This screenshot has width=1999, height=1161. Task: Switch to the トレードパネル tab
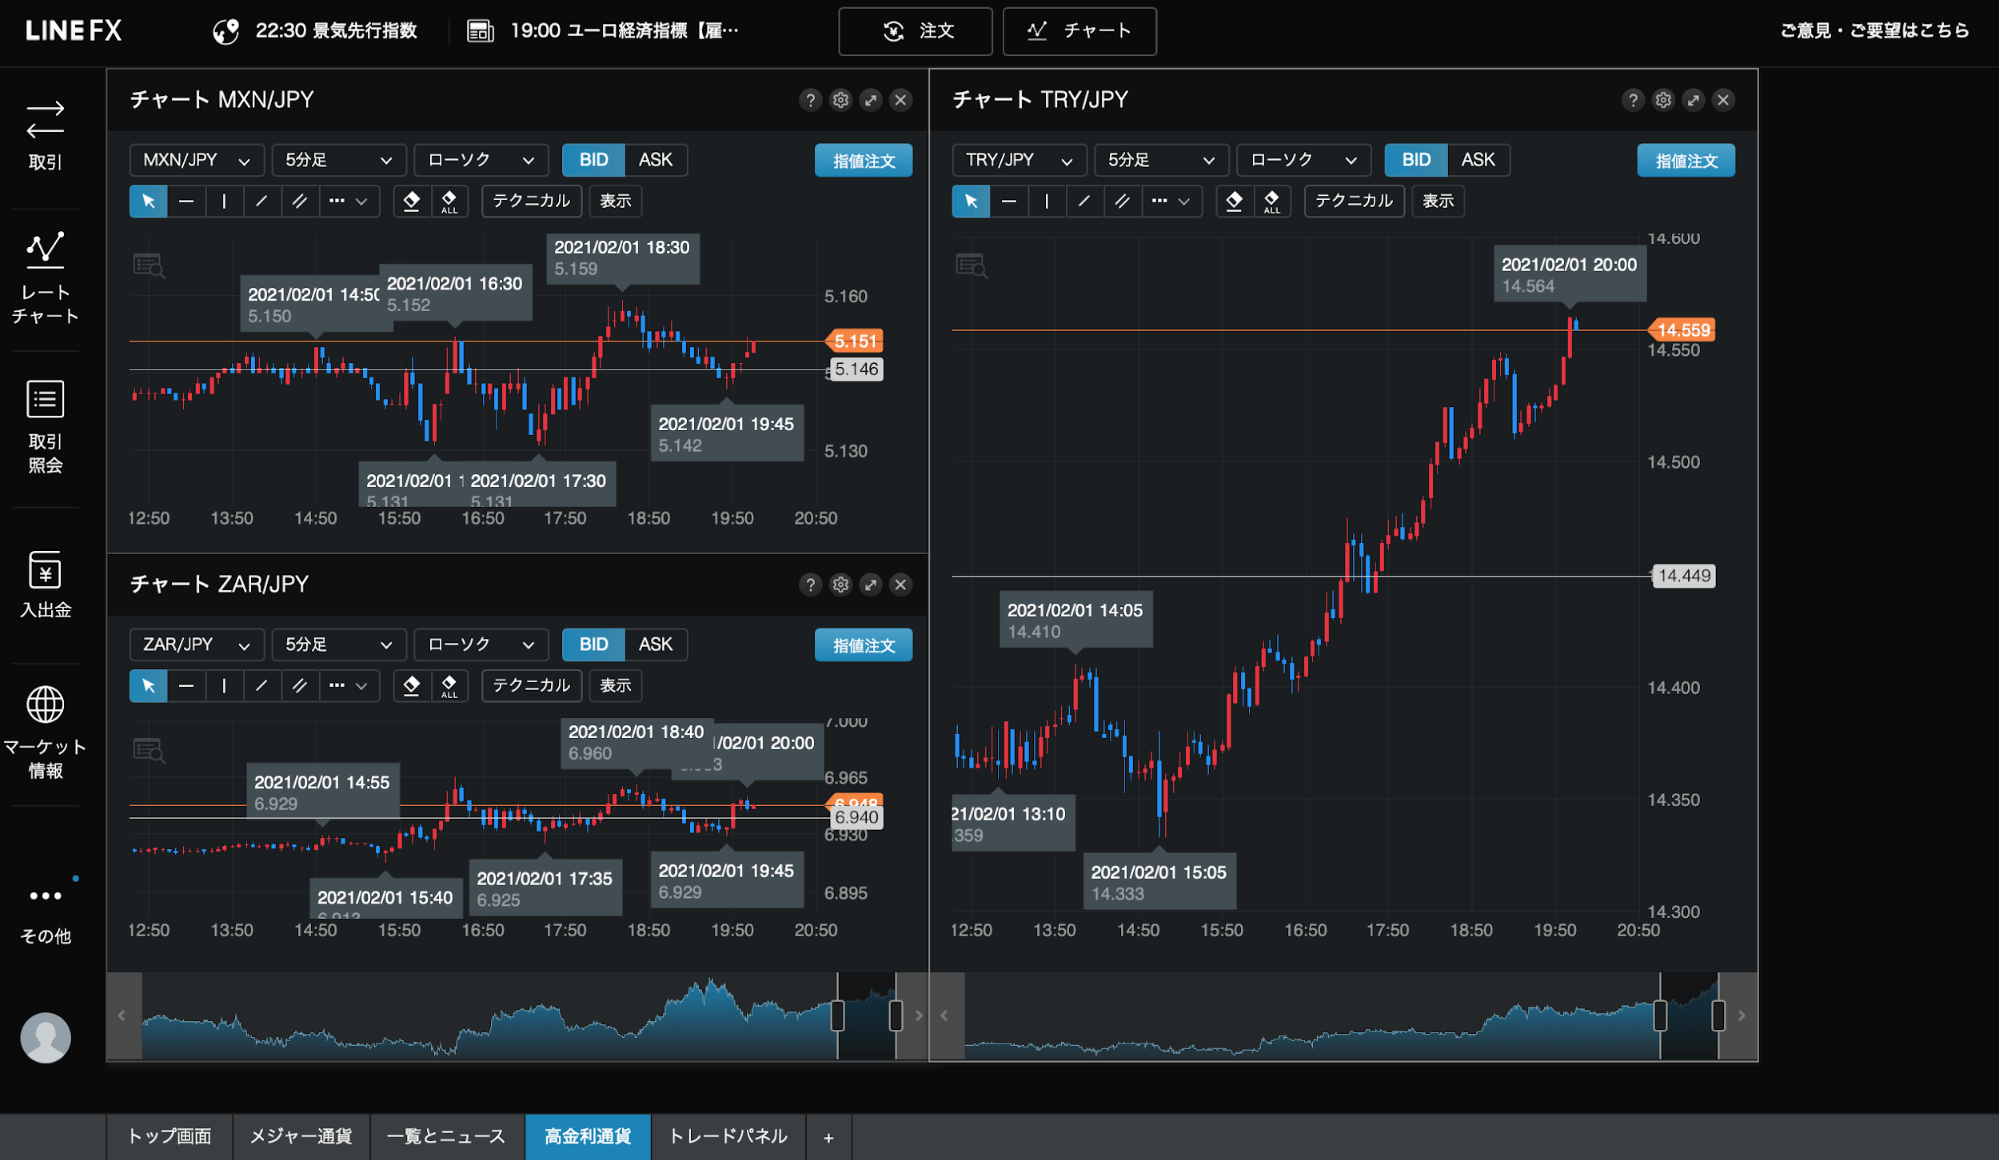(x=728, y=1137)
